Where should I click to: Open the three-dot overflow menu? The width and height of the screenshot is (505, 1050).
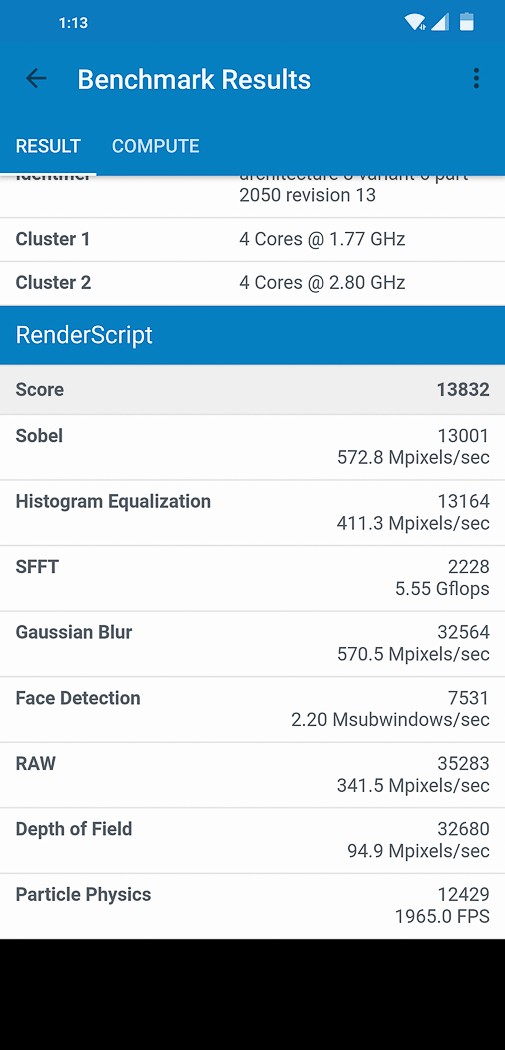[476, 78]
